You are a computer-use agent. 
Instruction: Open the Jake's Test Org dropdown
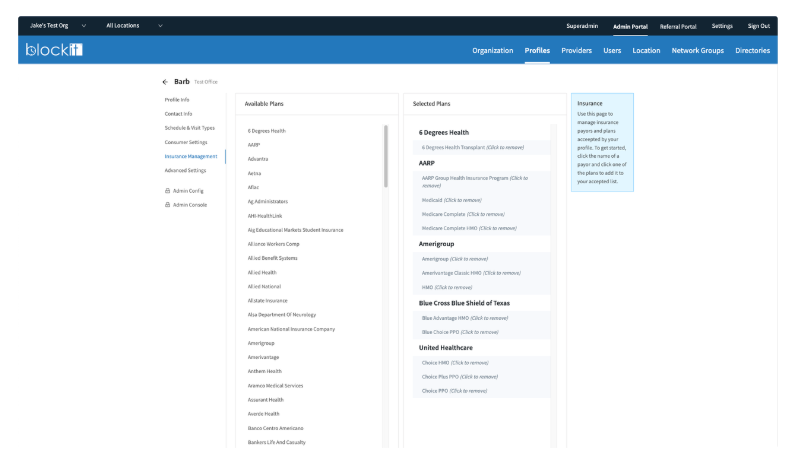click(58, 25)
